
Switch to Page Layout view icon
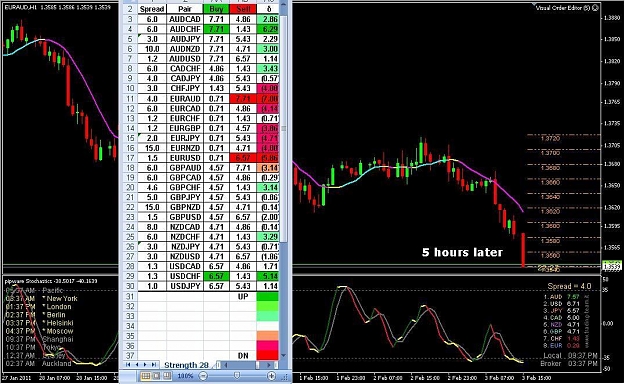pos(156,376)
